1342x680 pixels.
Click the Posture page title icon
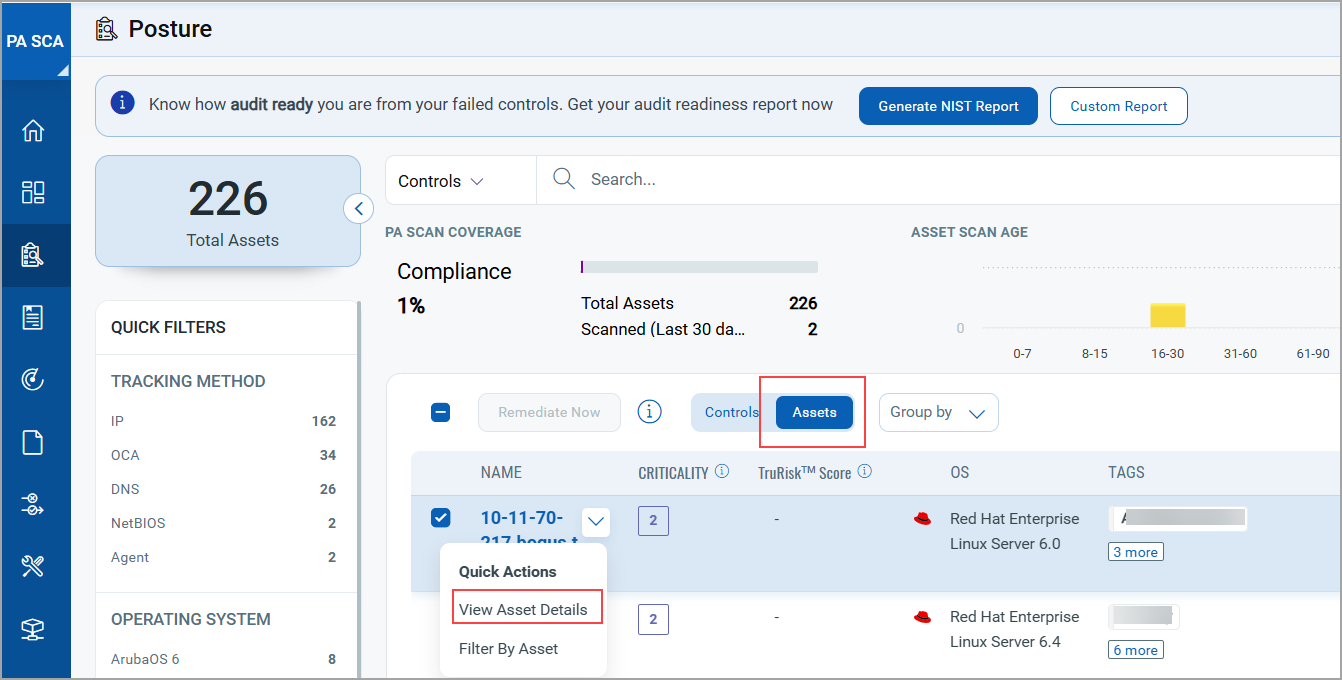(106, 29)
